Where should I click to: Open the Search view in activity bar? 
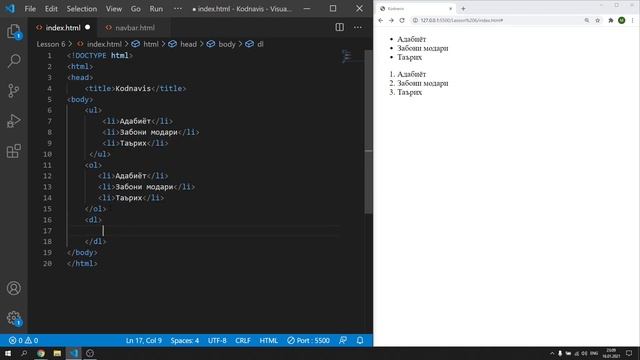point(14,61)
